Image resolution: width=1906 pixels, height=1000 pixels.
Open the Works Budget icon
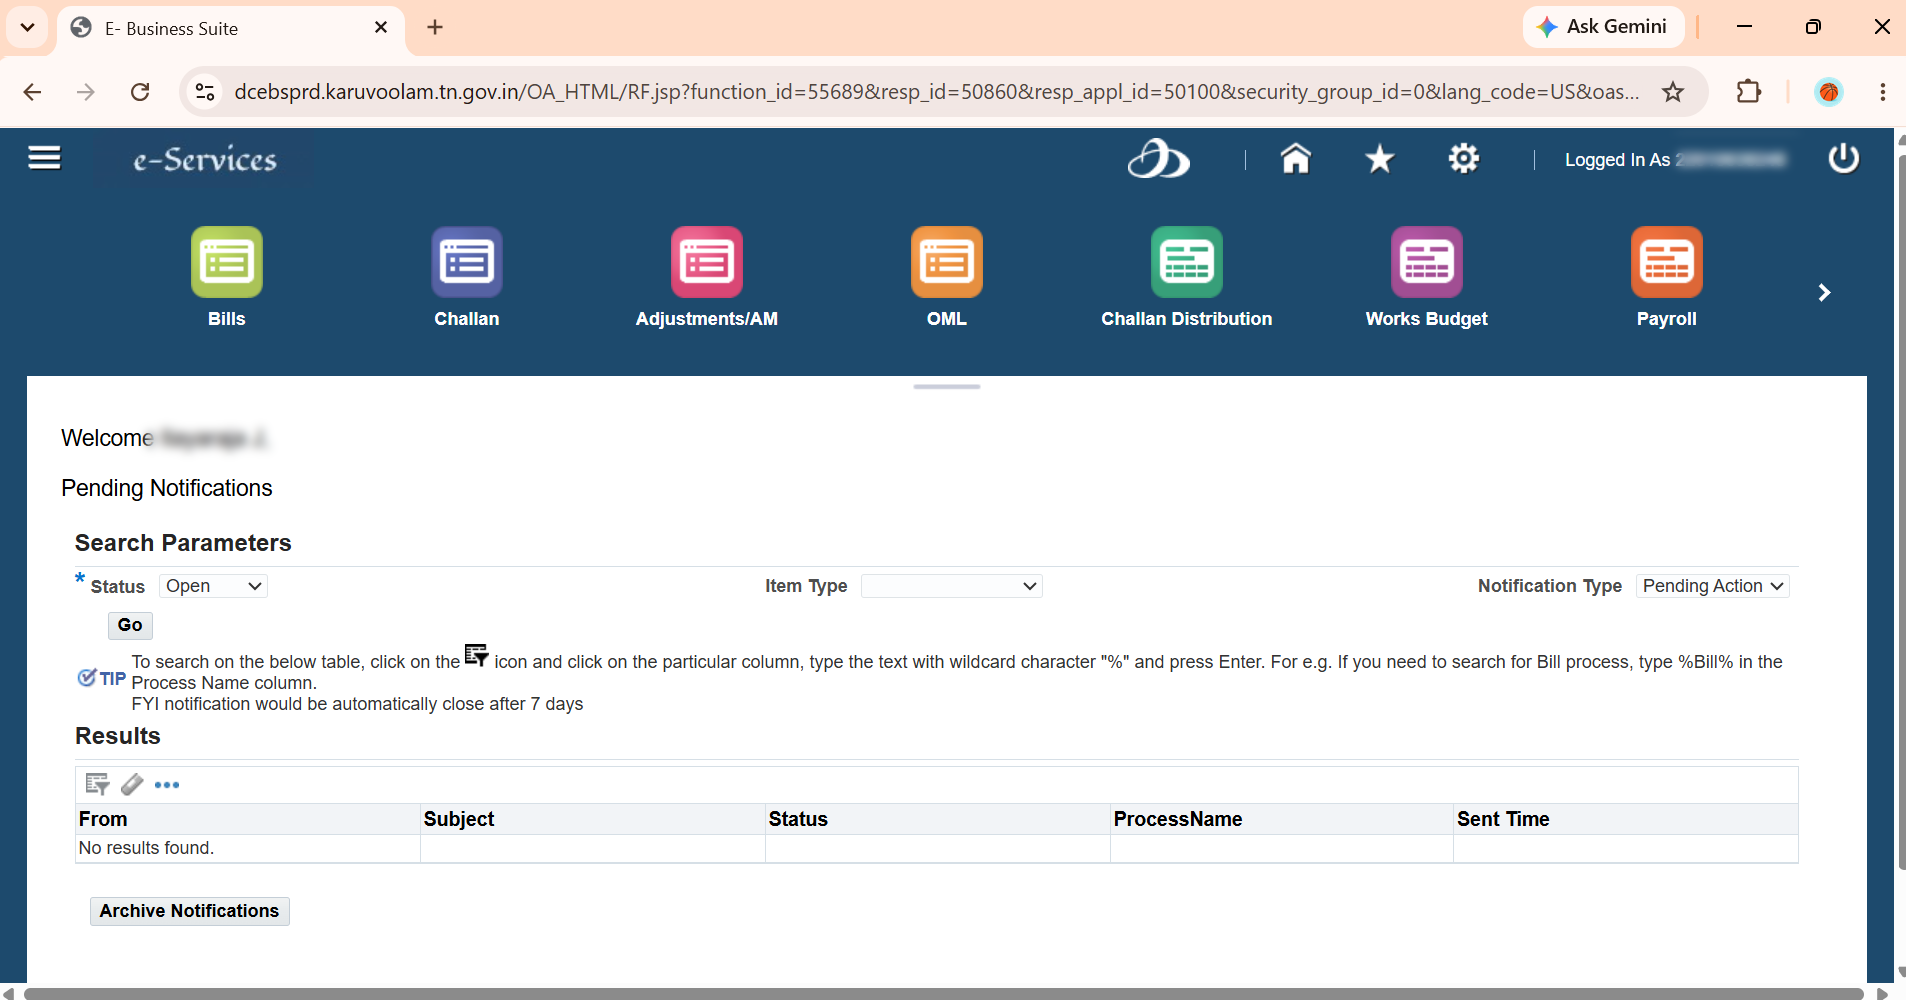1427,262
